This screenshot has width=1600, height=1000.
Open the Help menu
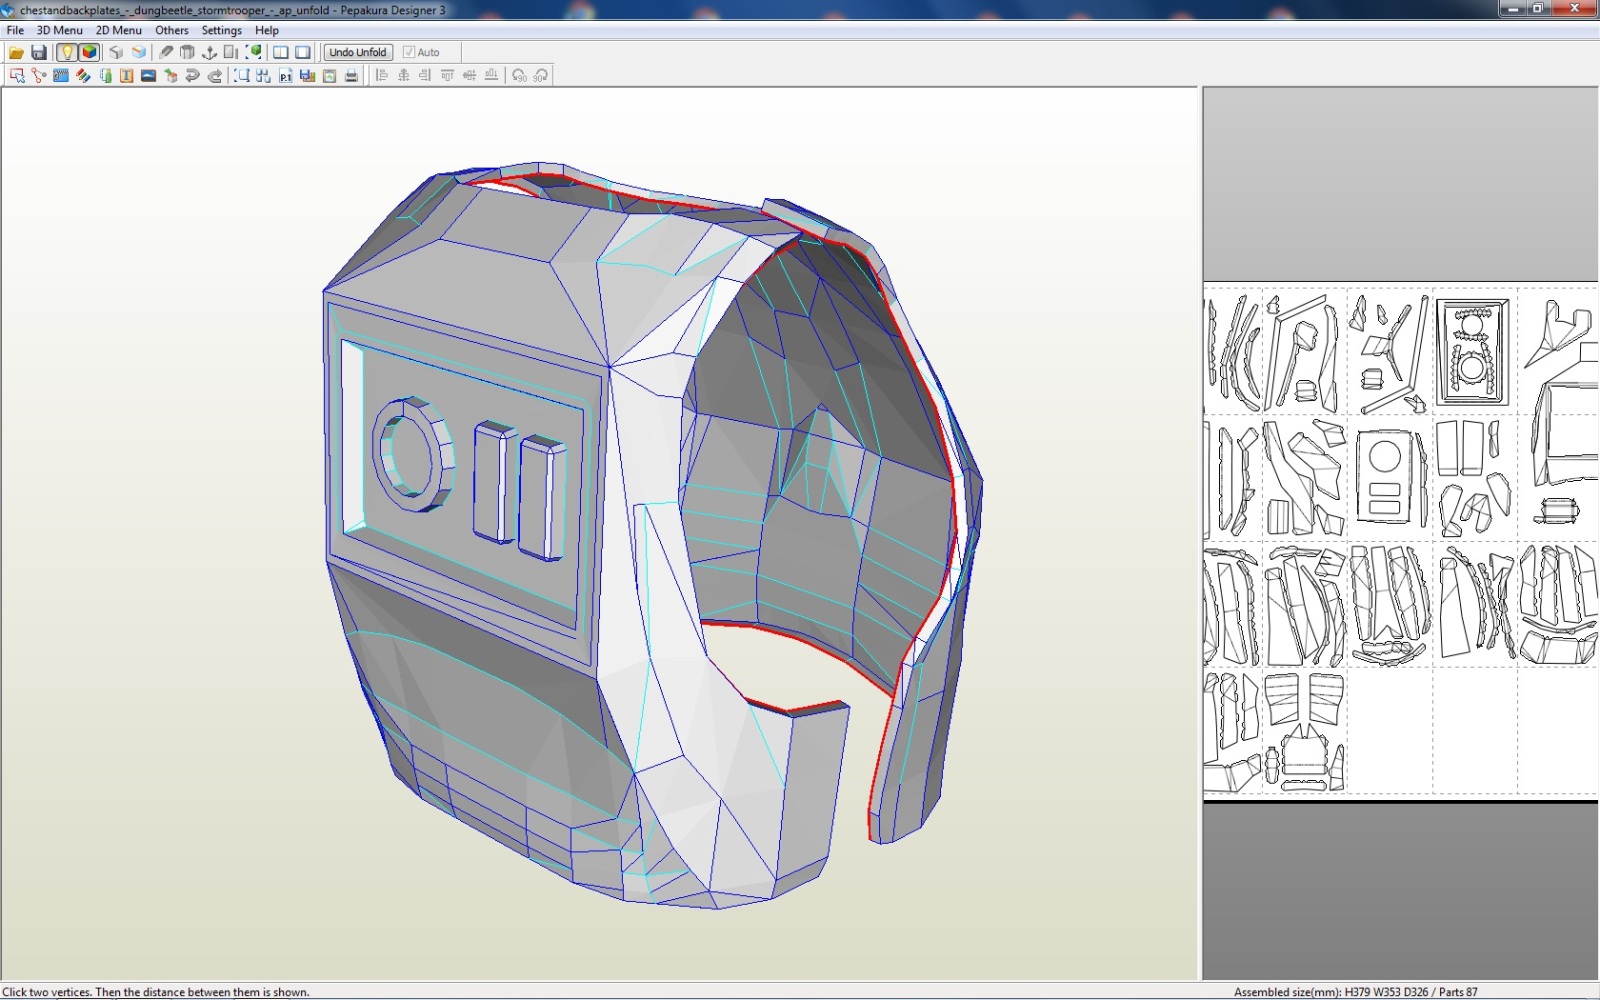(267, 30)
